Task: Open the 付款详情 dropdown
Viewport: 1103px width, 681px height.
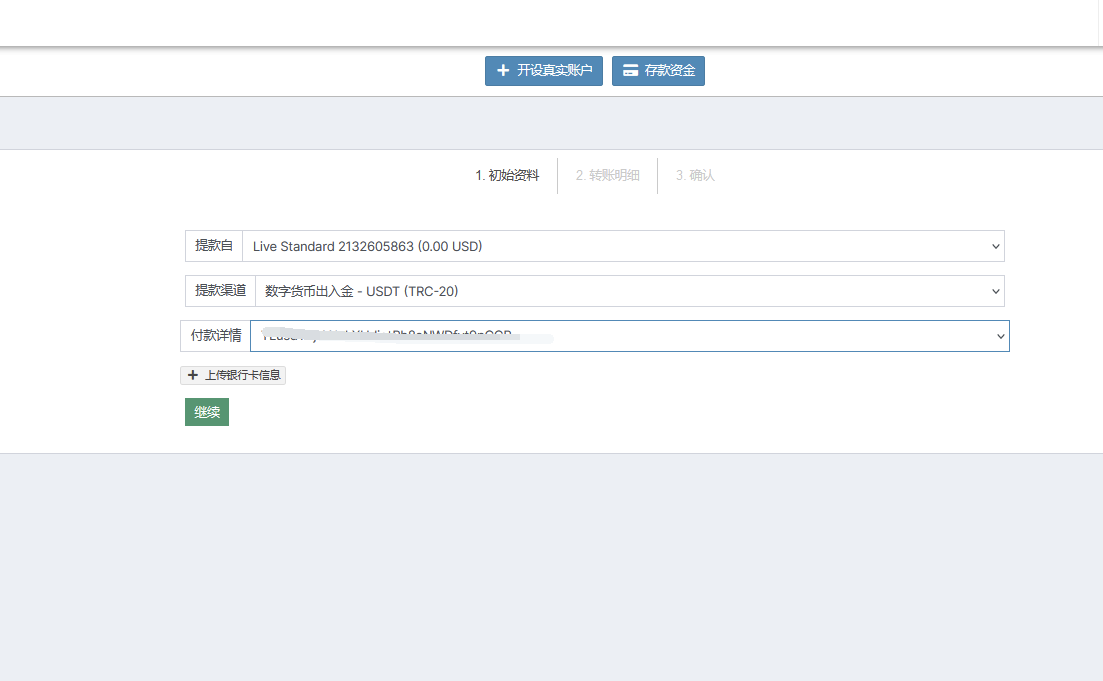Action: point(630,336)
